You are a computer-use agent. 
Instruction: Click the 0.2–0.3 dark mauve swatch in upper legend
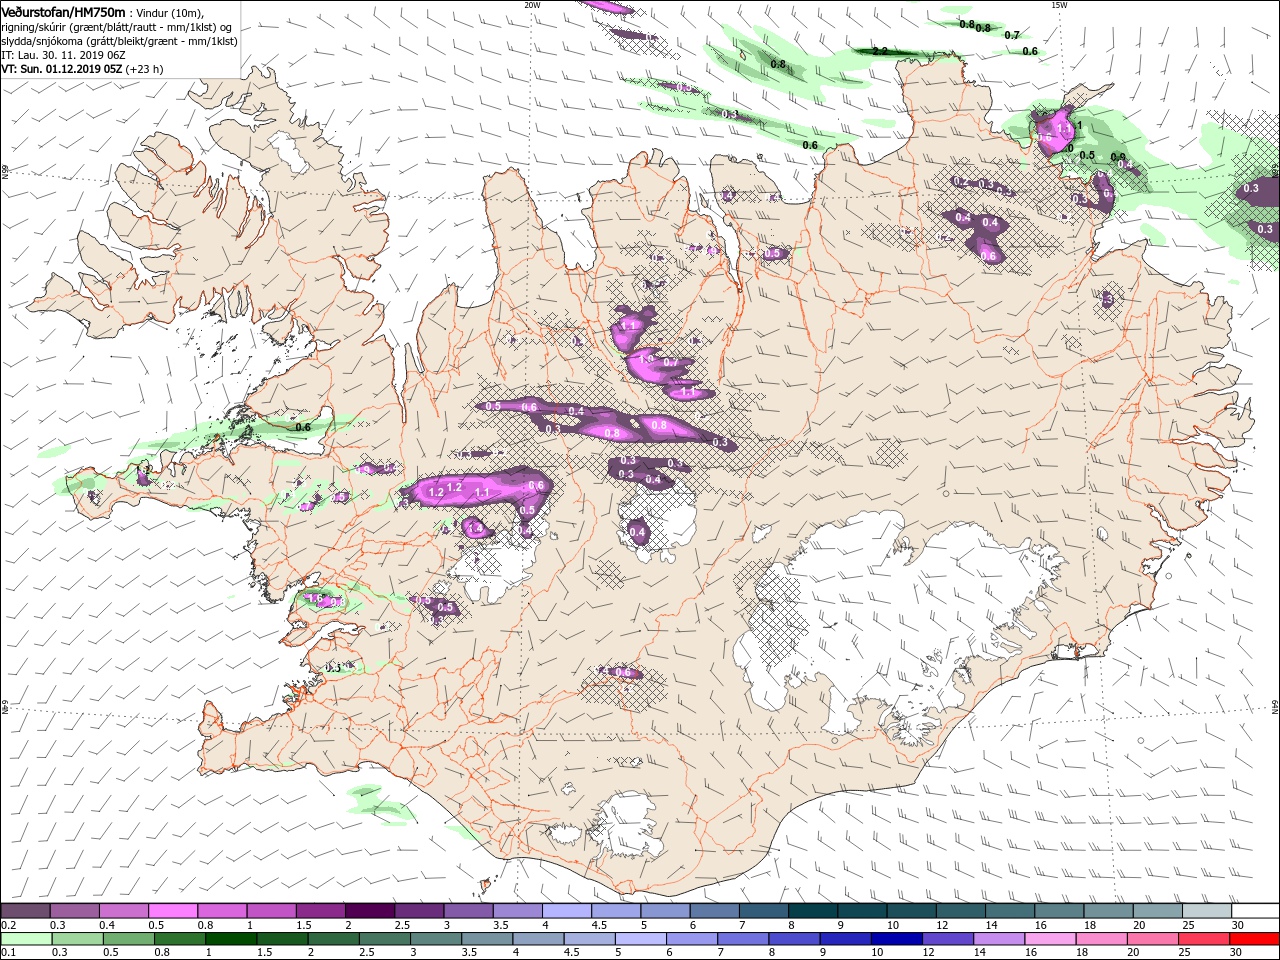25,911
